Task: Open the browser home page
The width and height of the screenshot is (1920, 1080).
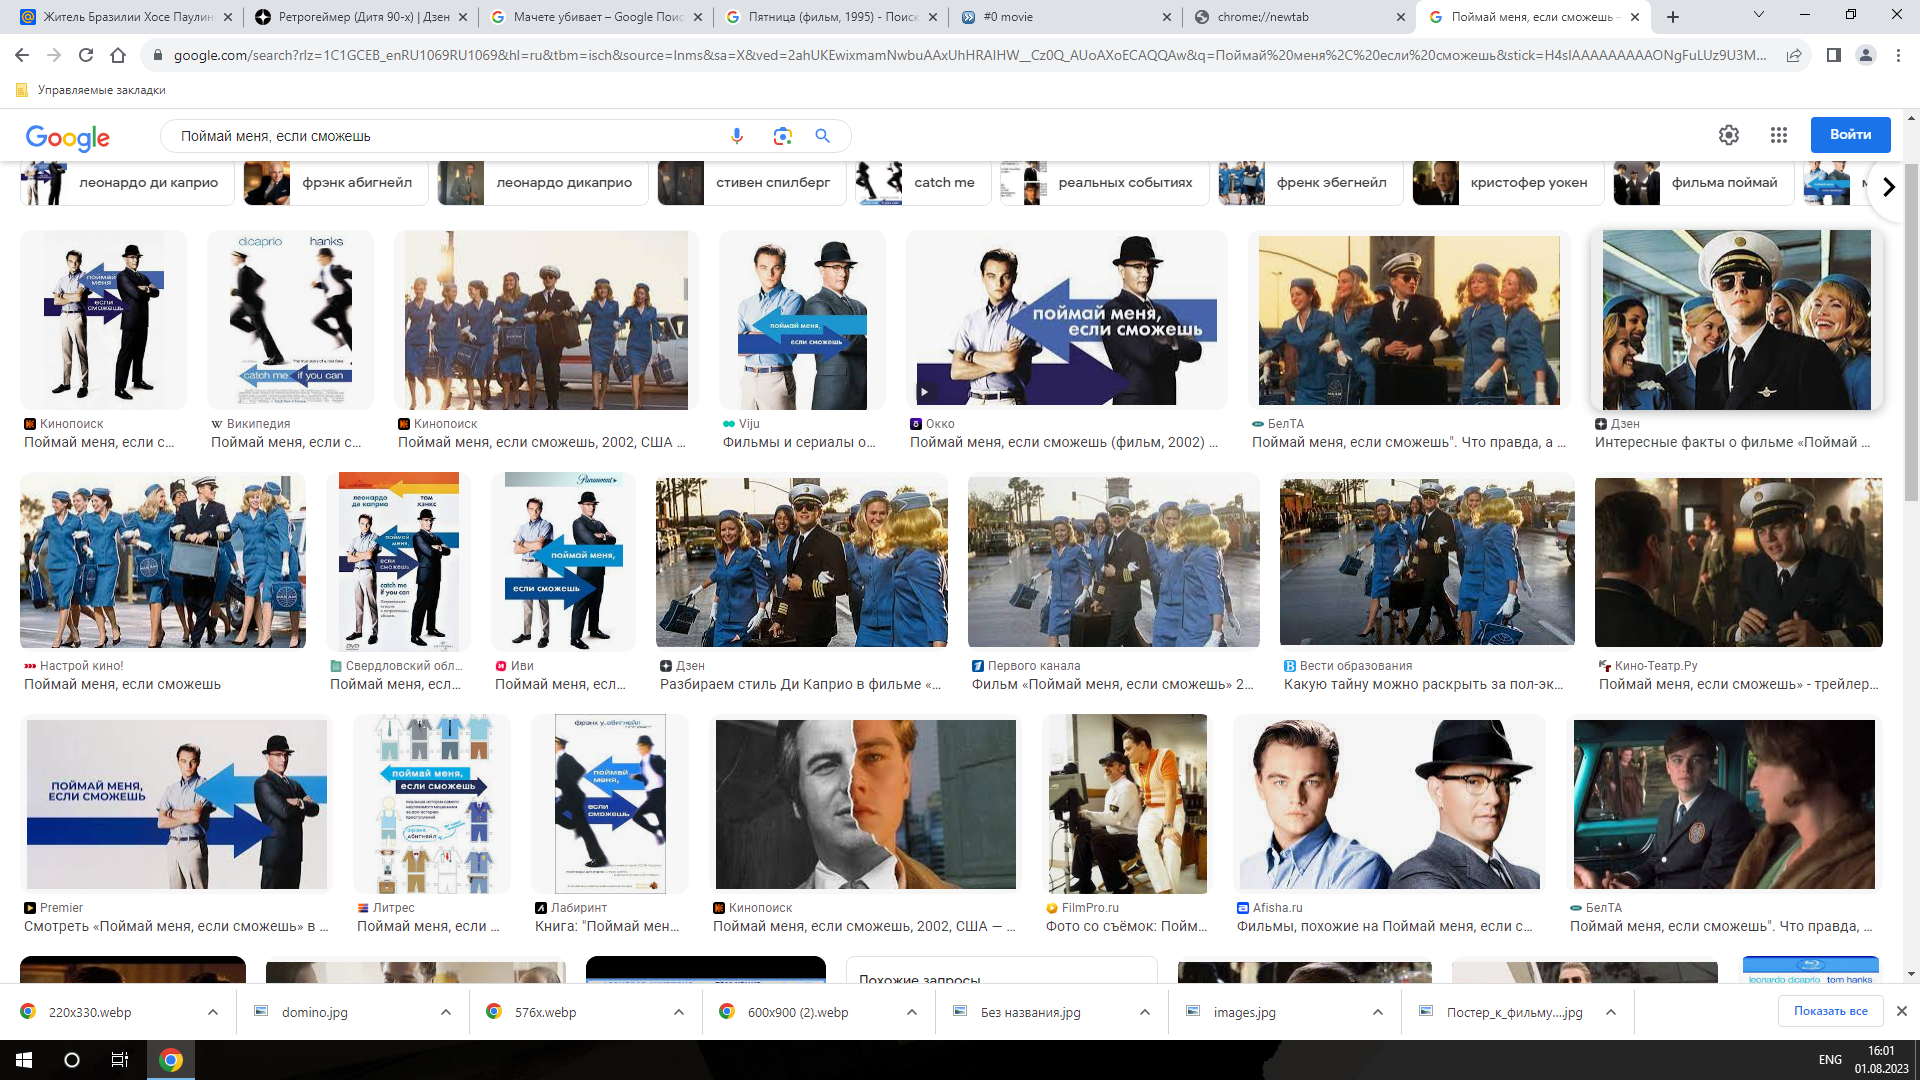Action: [x=118, y=55]
